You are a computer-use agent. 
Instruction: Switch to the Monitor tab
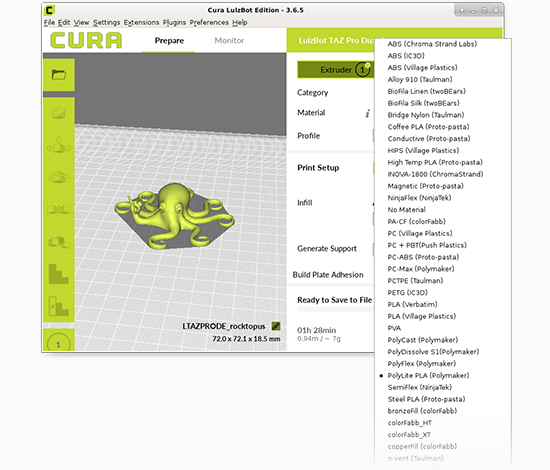pos(229,41)
